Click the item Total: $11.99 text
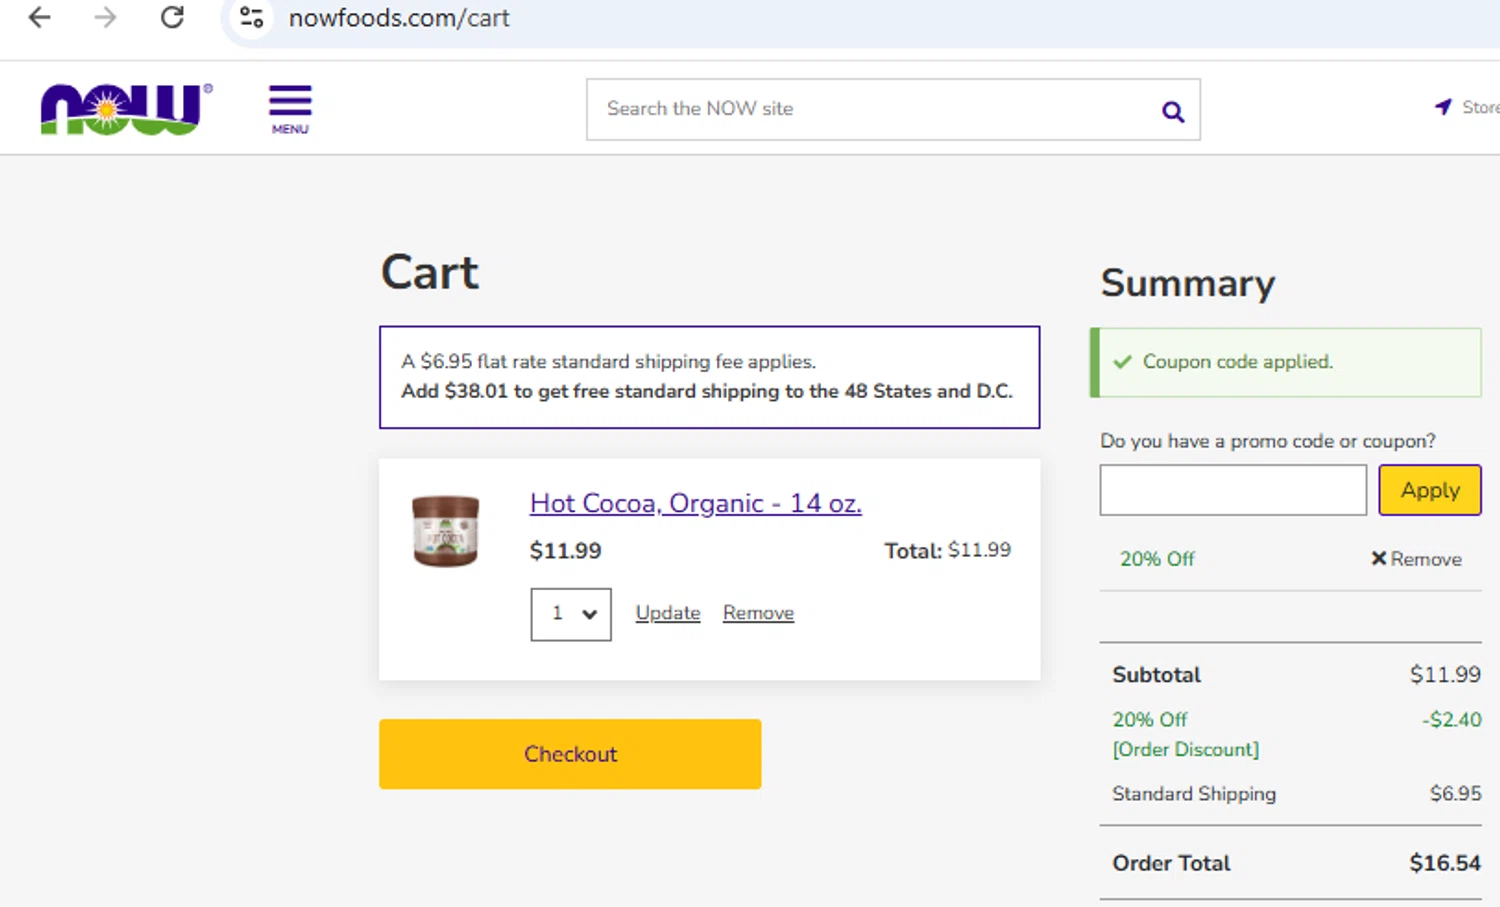This screenshot has width=1500, height=907. pyautogui.click(x=947, y=550)
